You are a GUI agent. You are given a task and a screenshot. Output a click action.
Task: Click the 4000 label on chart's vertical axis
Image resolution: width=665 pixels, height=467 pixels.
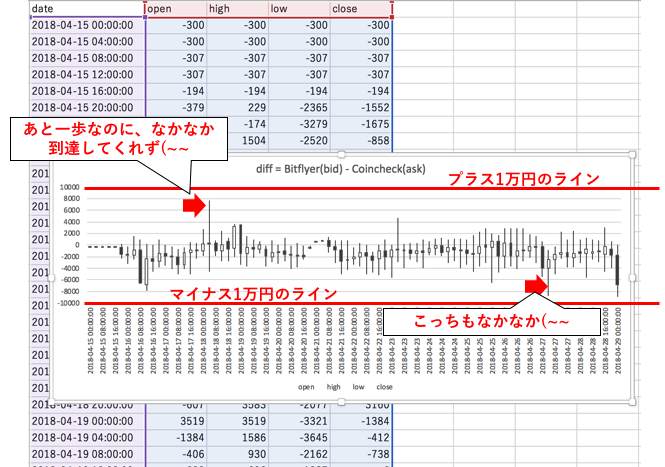(72, 222)
